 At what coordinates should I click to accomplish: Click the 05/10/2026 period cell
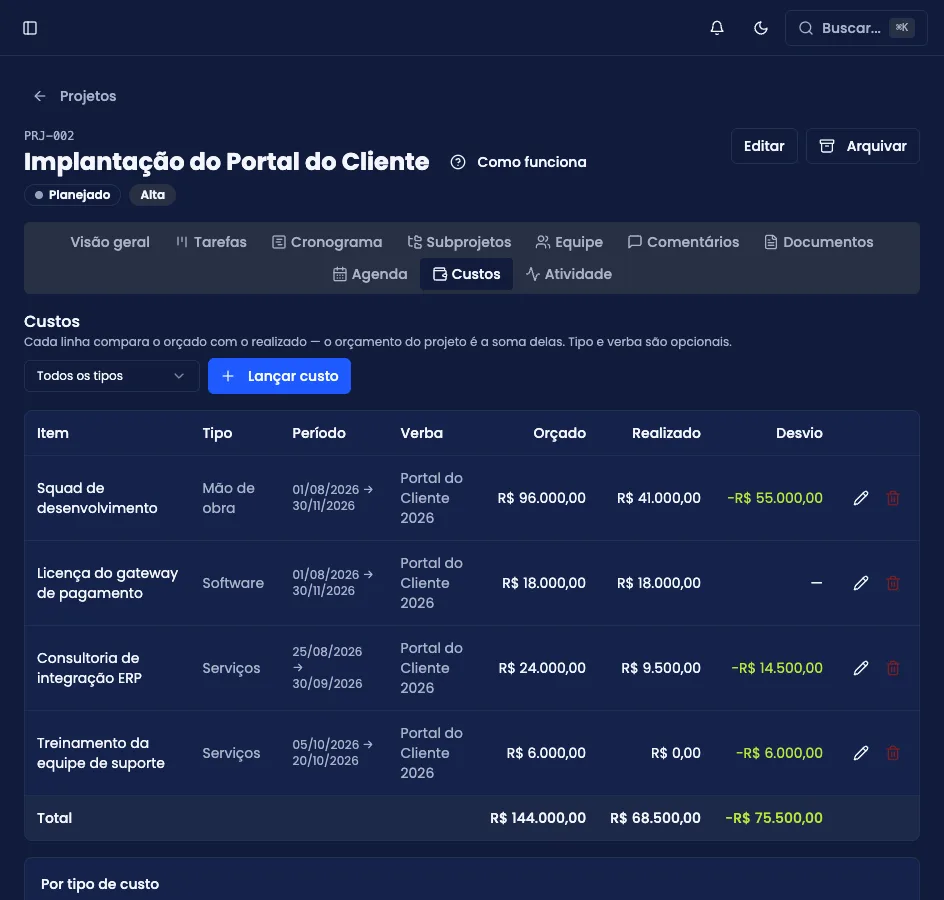[x=332, y=753]
